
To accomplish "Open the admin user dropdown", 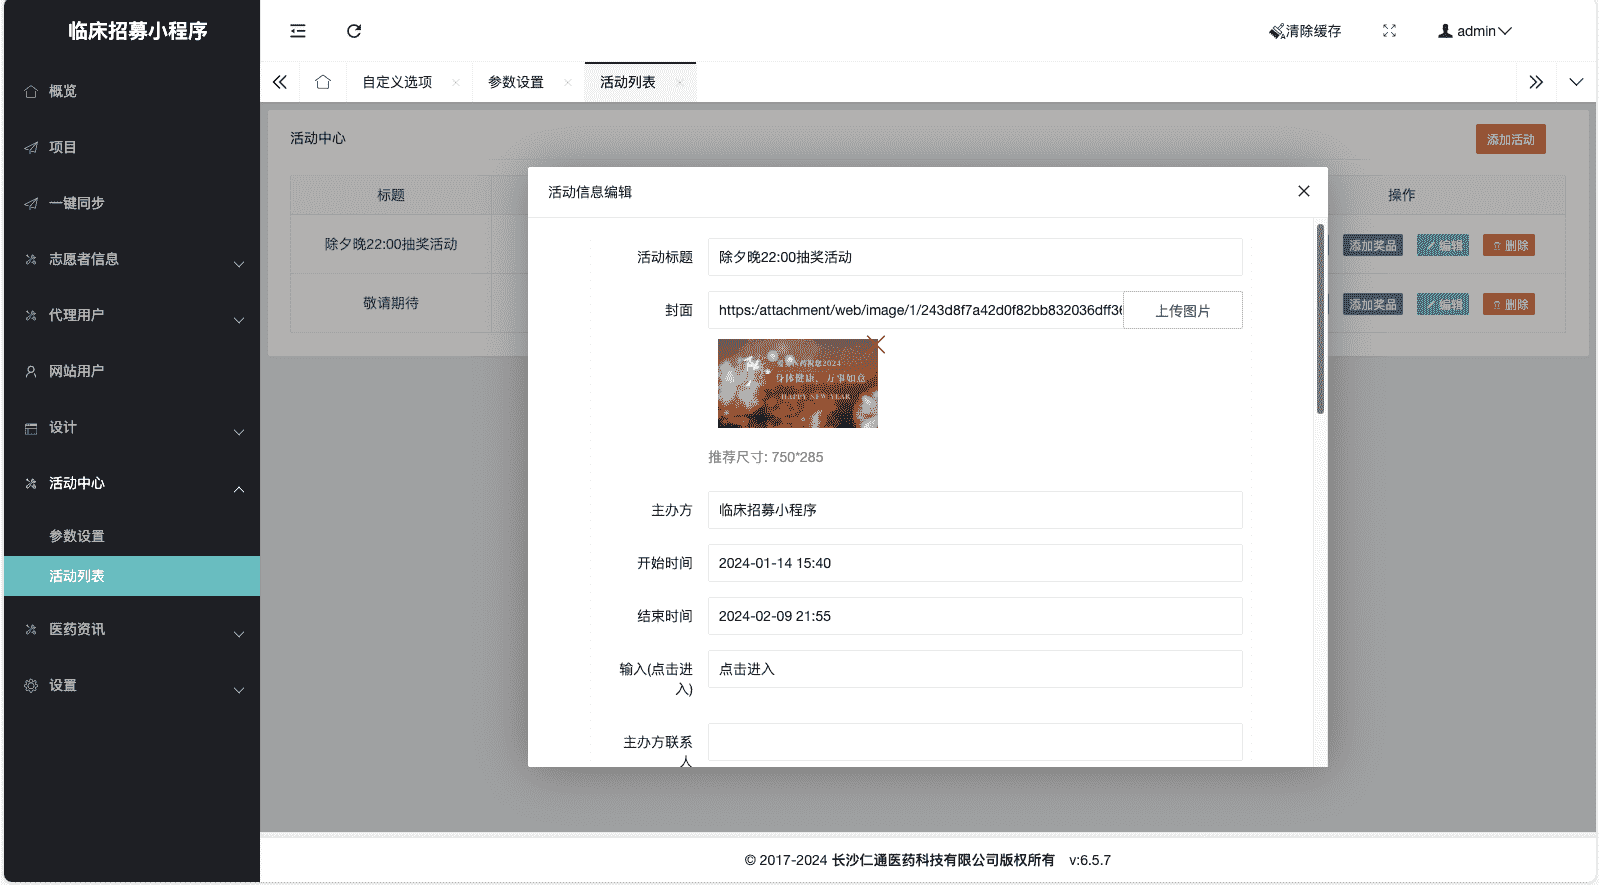I will coord(1475,31).
